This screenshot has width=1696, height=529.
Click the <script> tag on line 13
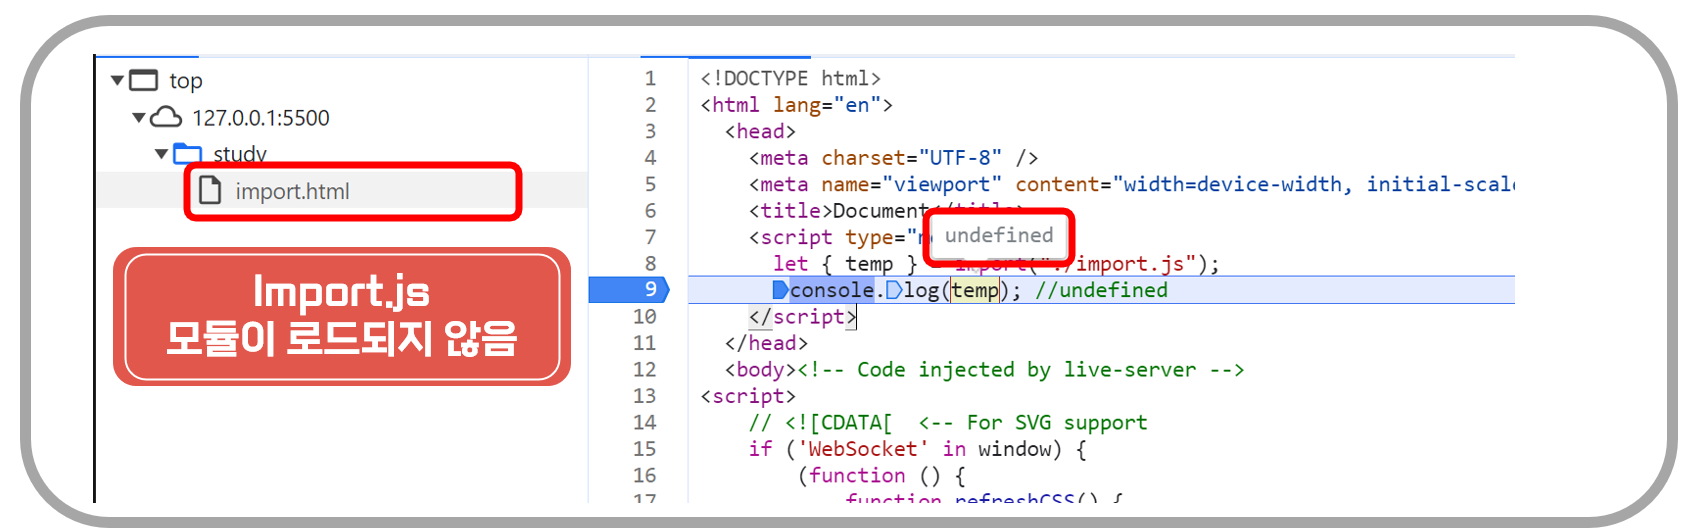click(x=749, y=396)
